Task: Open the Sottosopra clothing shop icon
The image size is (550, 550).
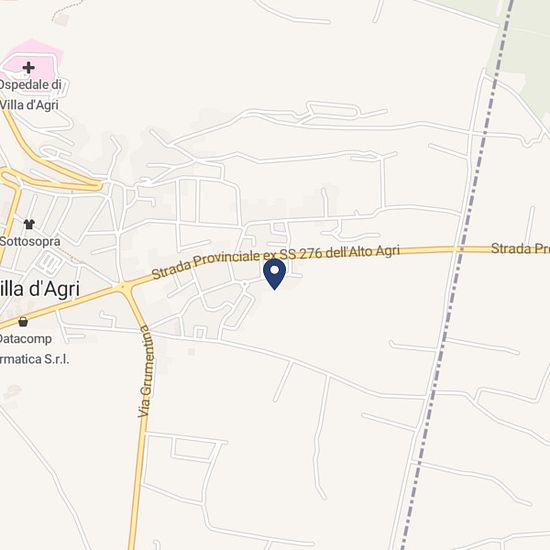Action: [x=29, y=224]
